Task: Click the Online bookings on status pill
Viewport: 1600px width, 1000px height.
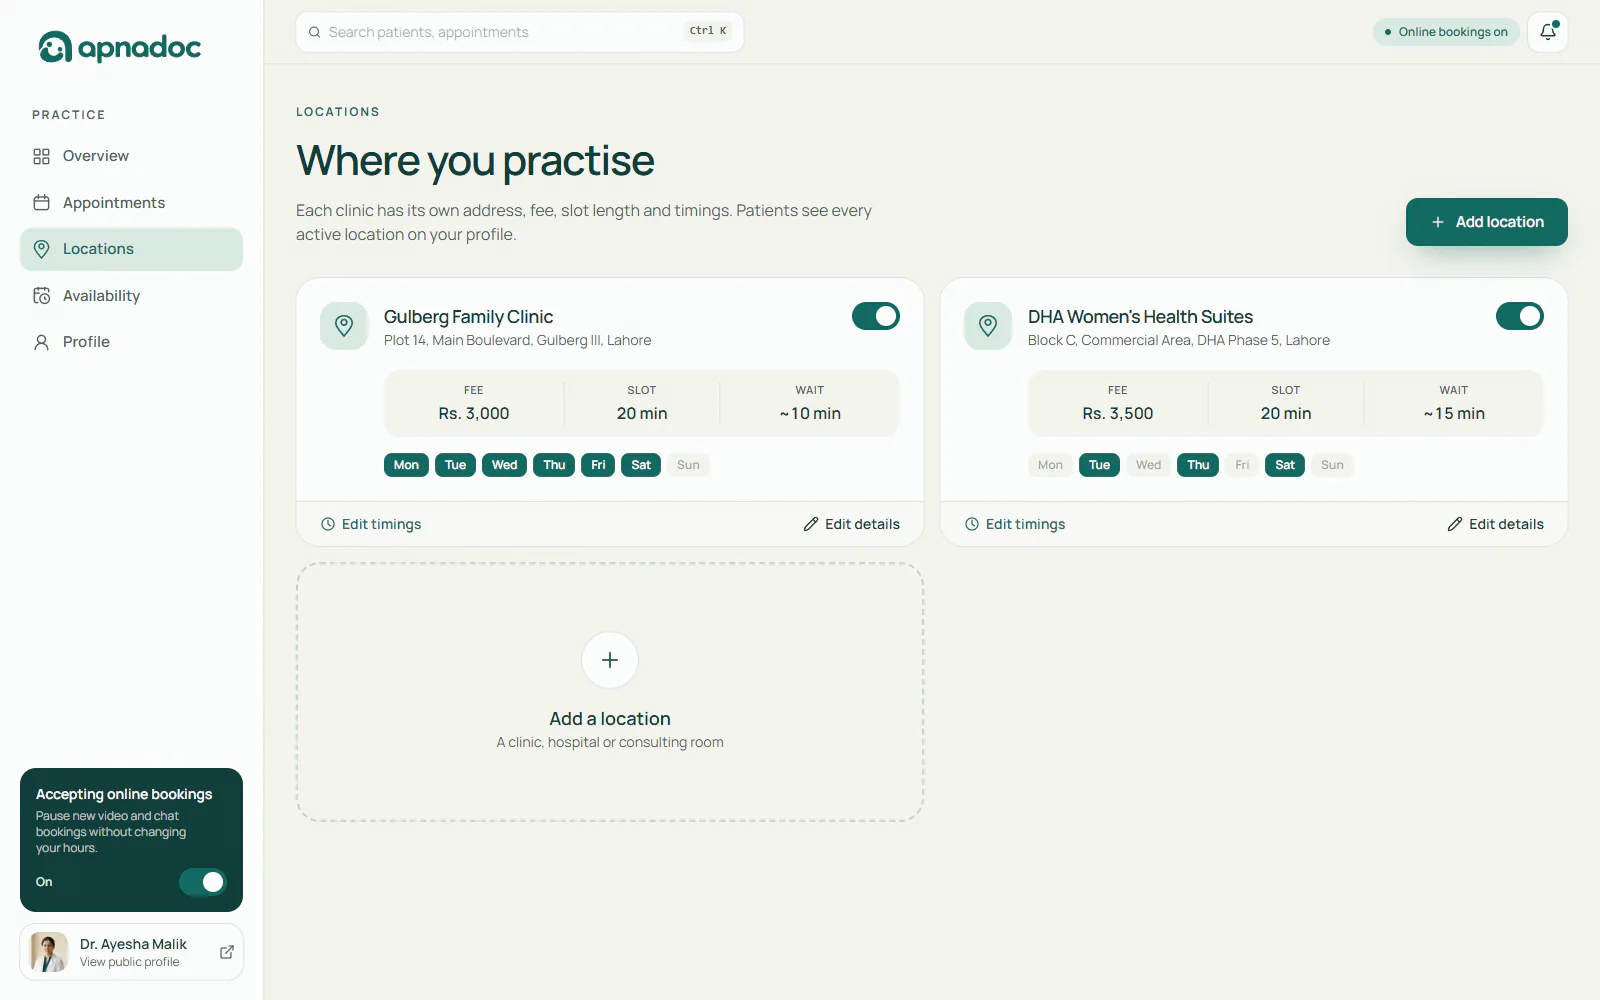Action: pos(1446,32)
